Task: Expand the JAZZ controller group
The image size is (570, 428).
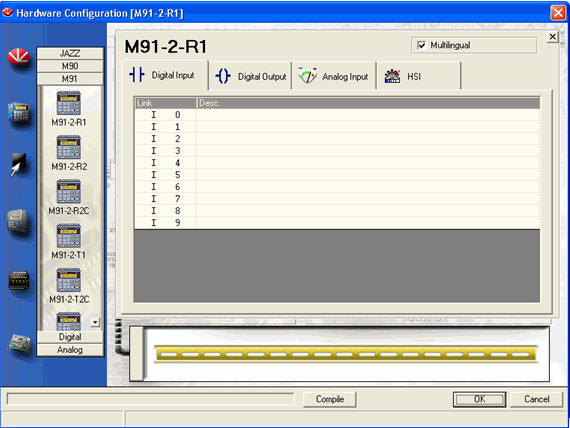Action: 70,53
